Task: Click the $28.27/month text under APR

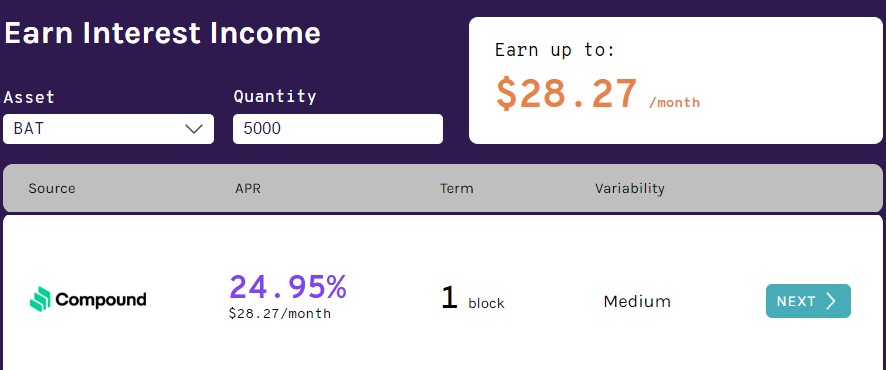Action: (280, 314)
